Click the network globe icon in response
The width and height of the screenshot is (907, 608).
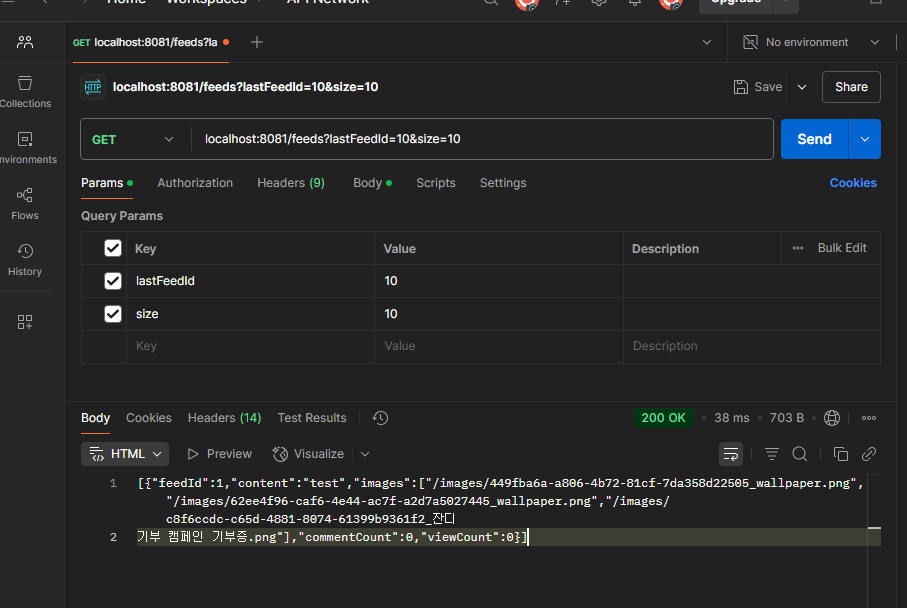832,418
